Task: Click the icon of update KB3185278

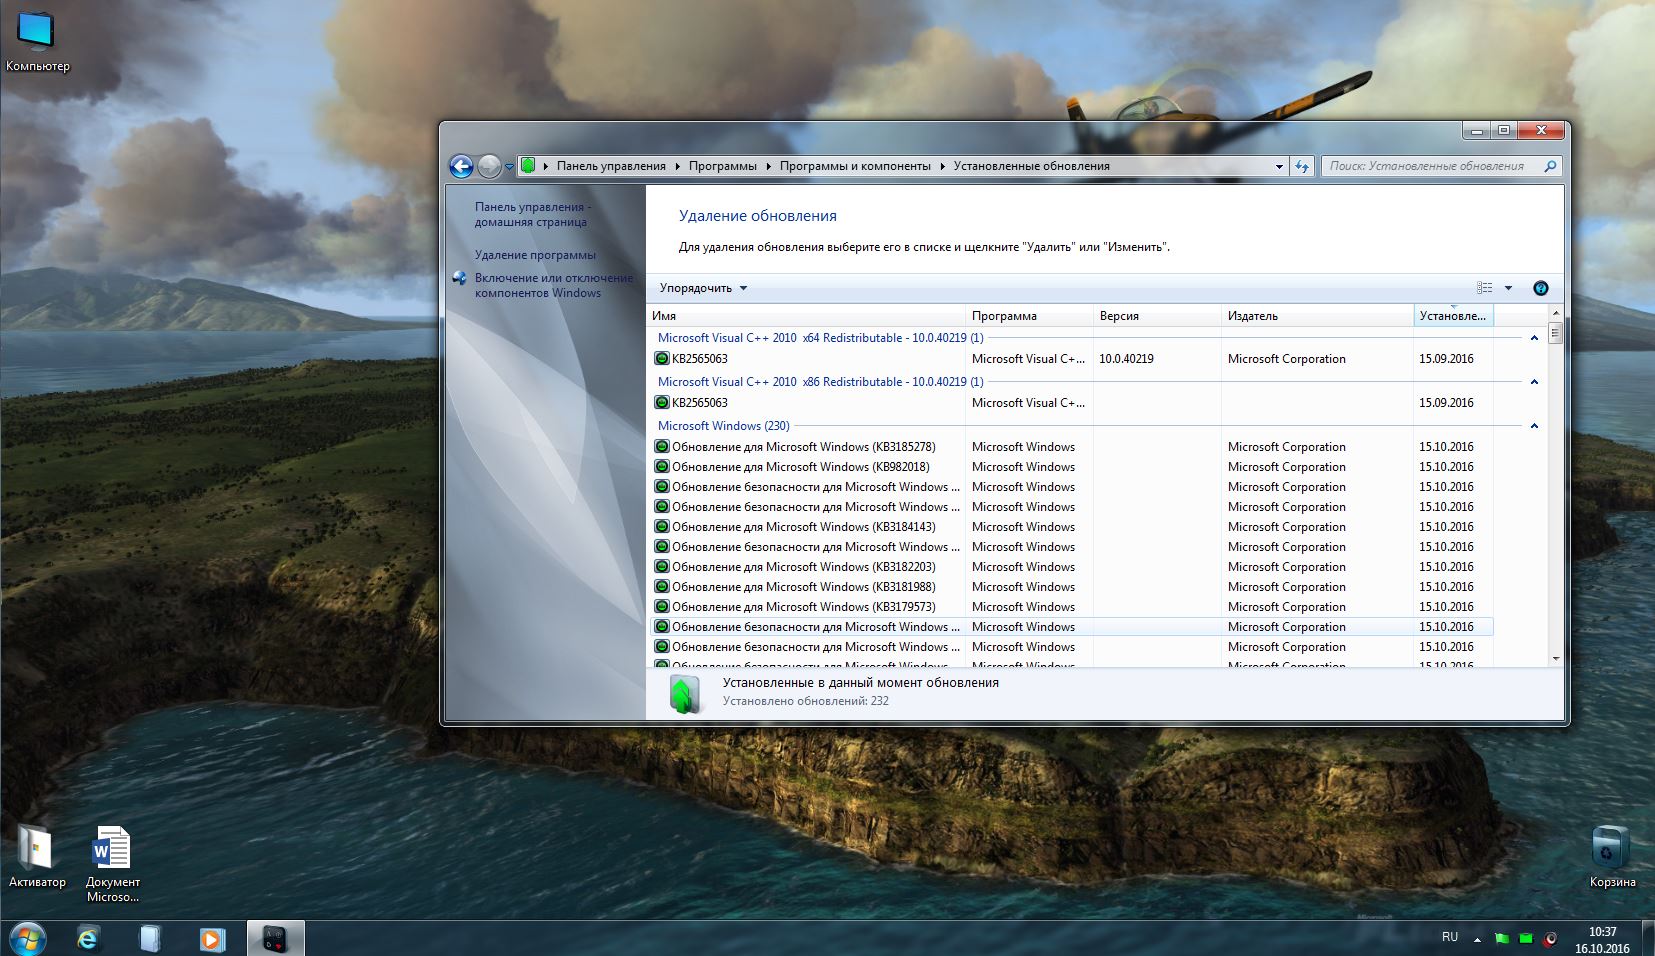Action: (661, 447)
